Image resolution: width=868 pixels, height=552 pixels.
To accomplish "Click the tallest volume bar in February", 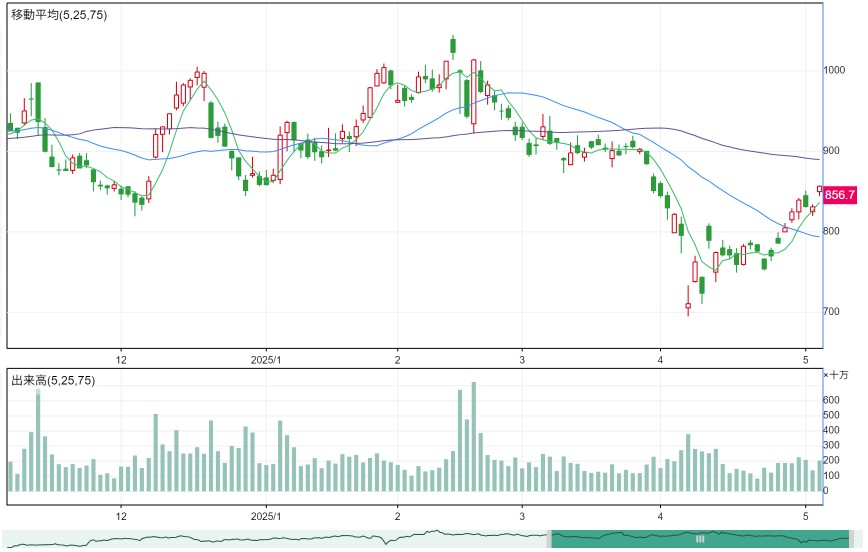I will (474, 436).
